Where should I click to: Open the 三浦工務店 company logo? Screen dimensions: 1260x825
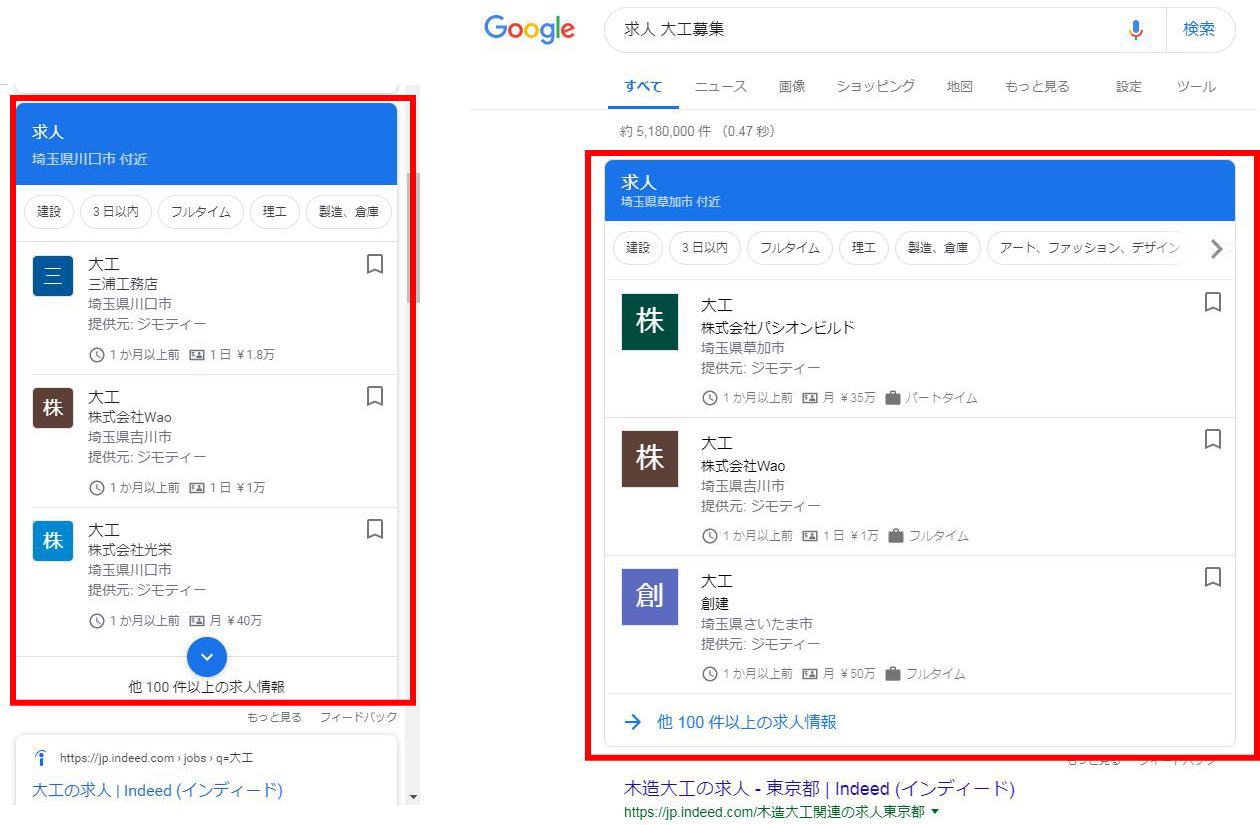coord(53,276)
